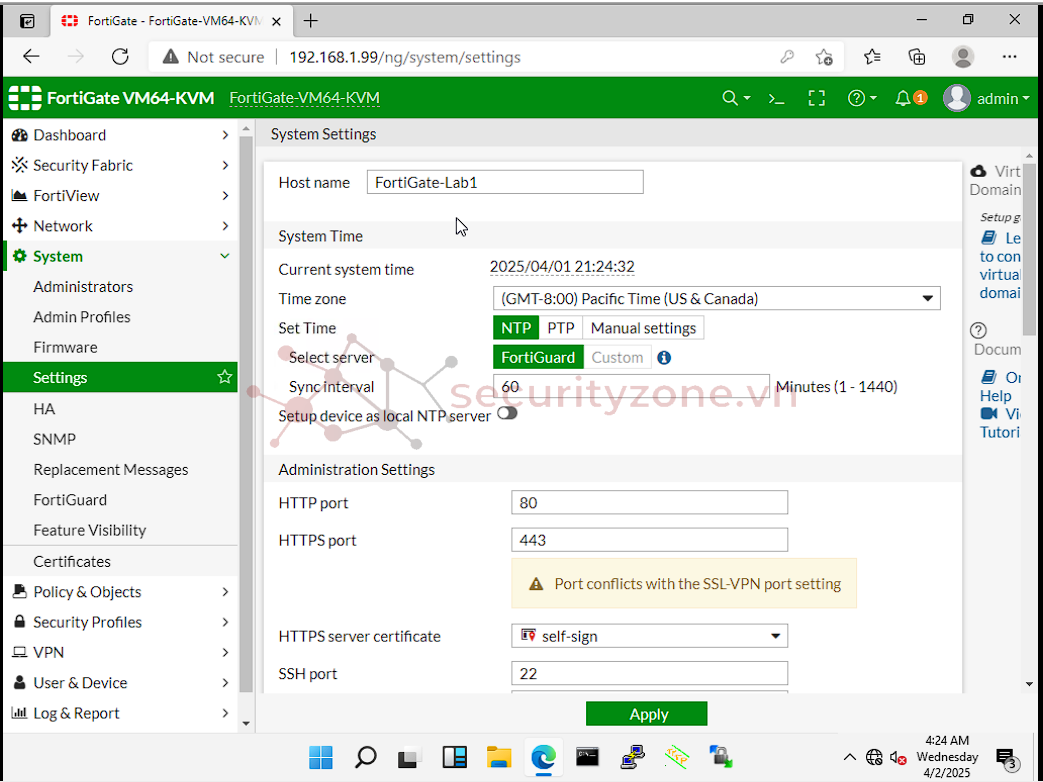Select PTP for Set Time
Screen dimensions: 1043x782
(x=561, y=328)
